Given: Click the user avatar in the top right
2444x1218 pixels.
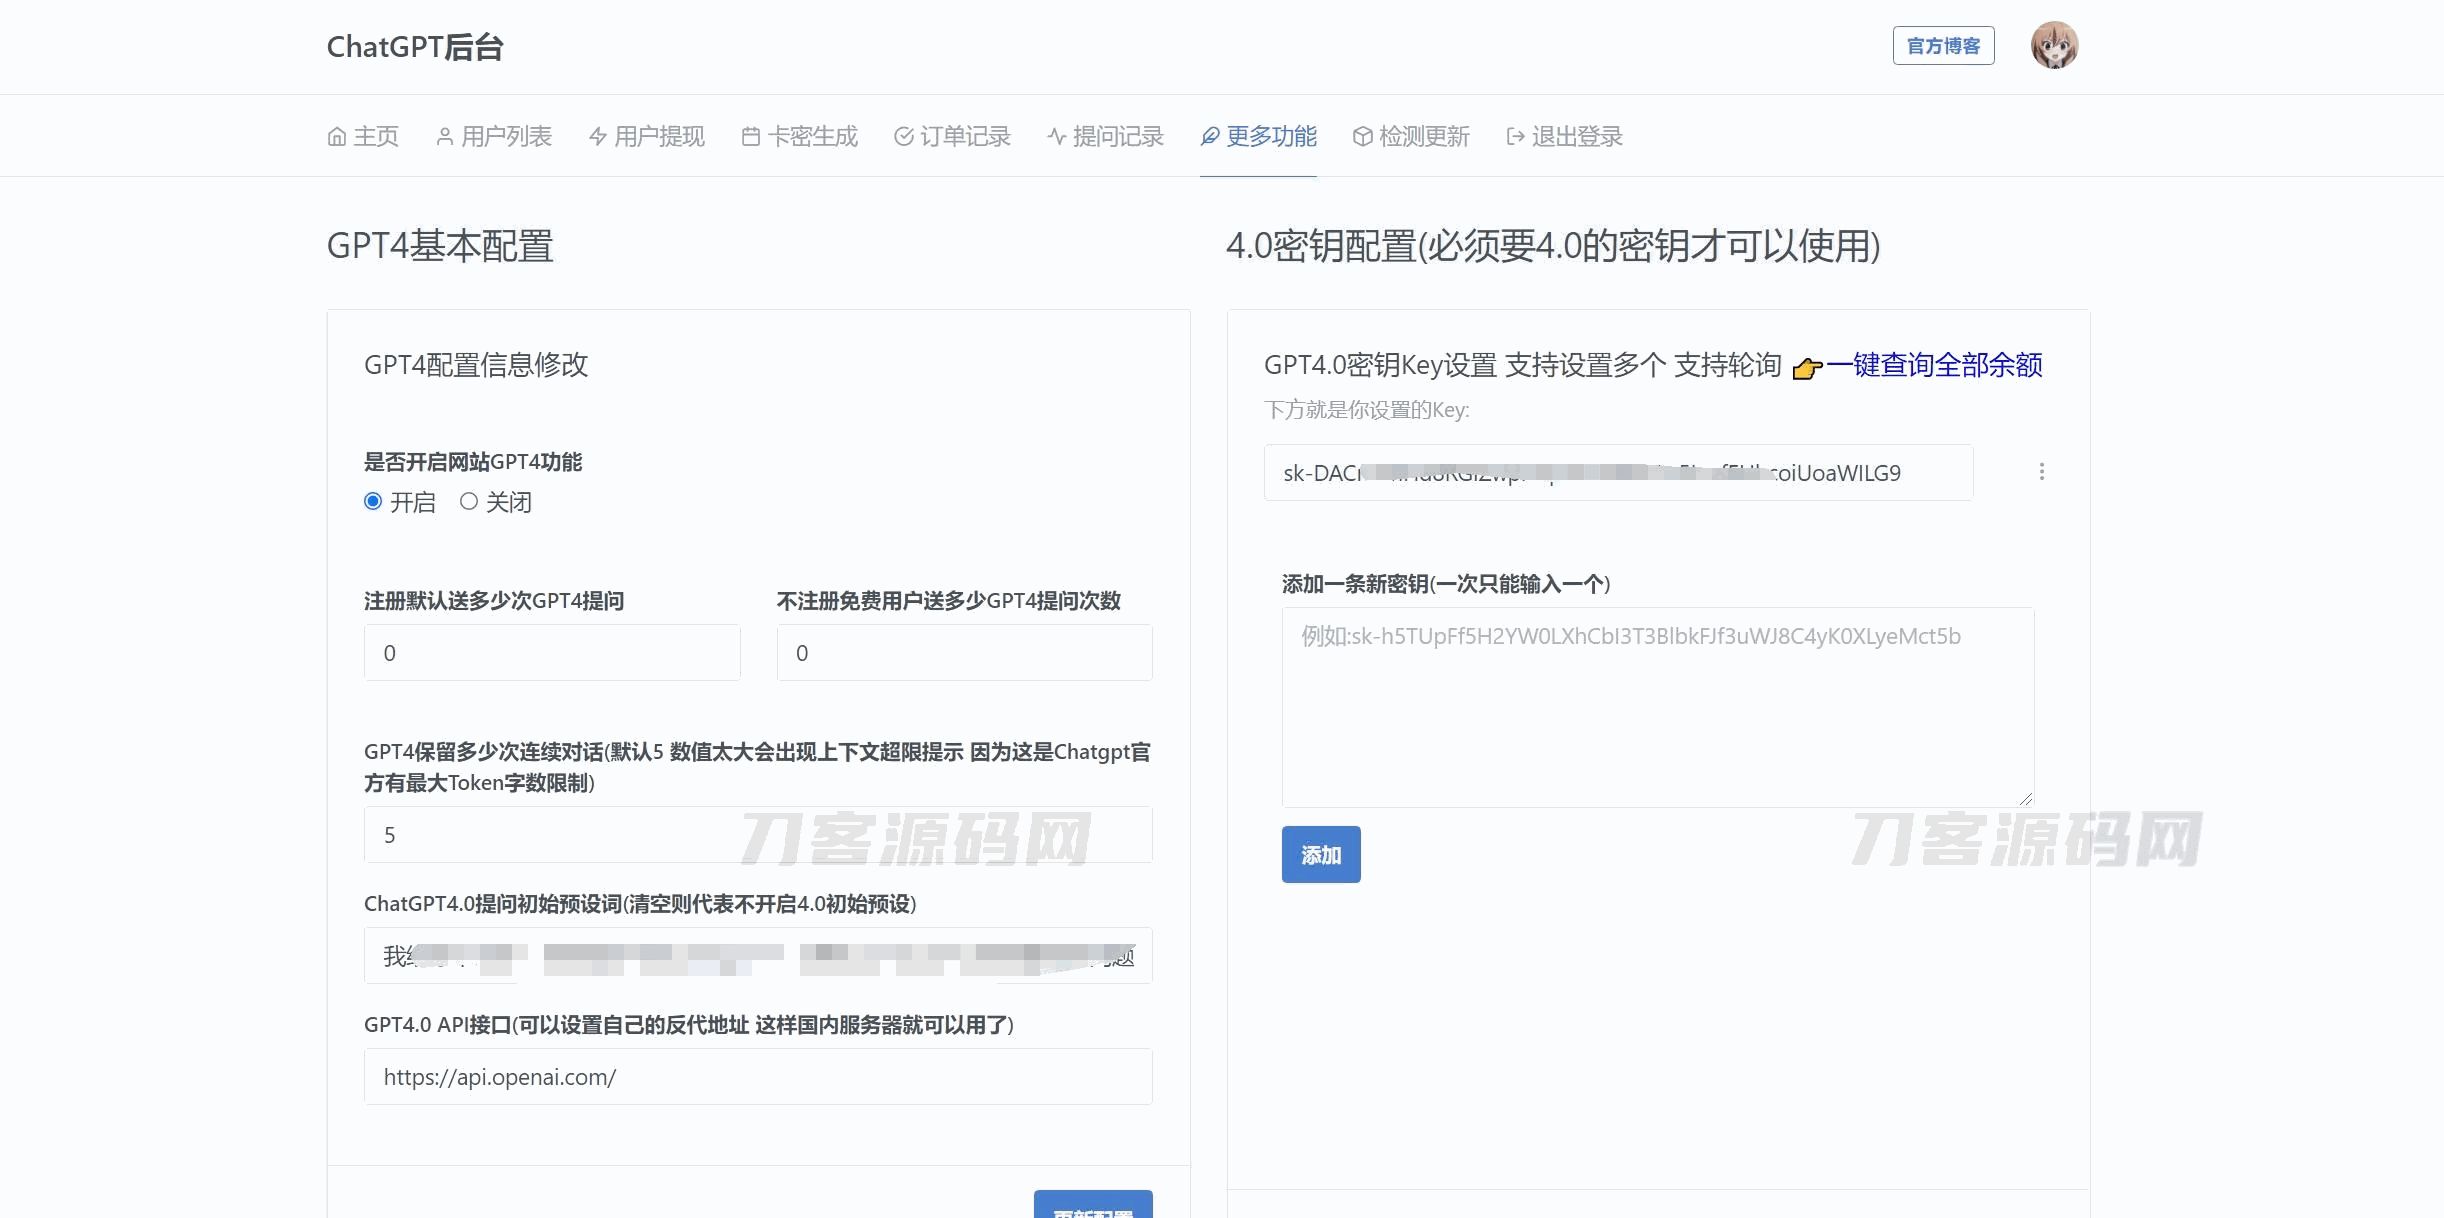Looking at the screenshot, I should (x=2054, y=46).
